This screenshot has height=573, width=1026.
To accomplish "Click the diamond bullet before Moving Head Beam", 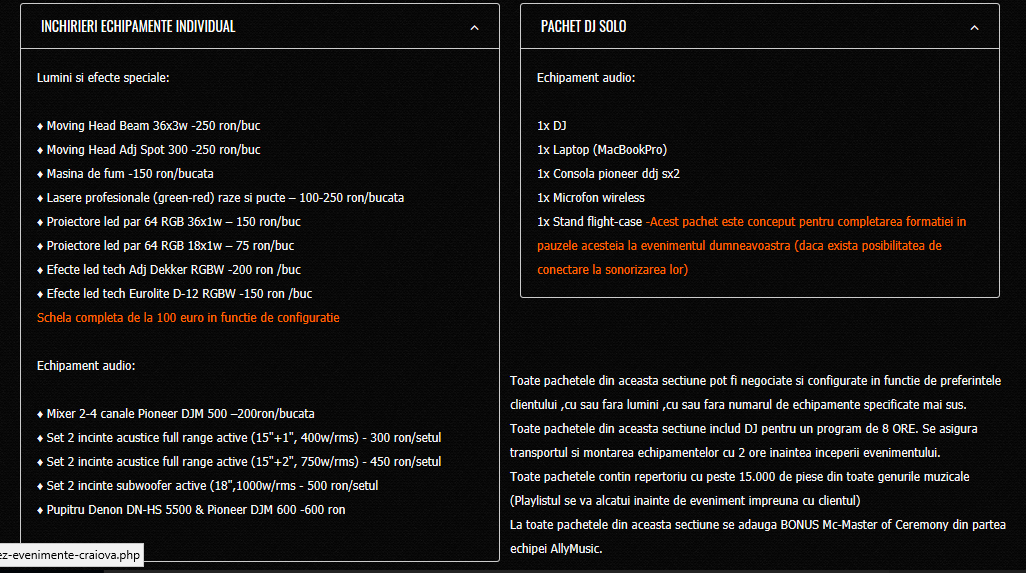I will pyautogui.click(x=40, y=126).
